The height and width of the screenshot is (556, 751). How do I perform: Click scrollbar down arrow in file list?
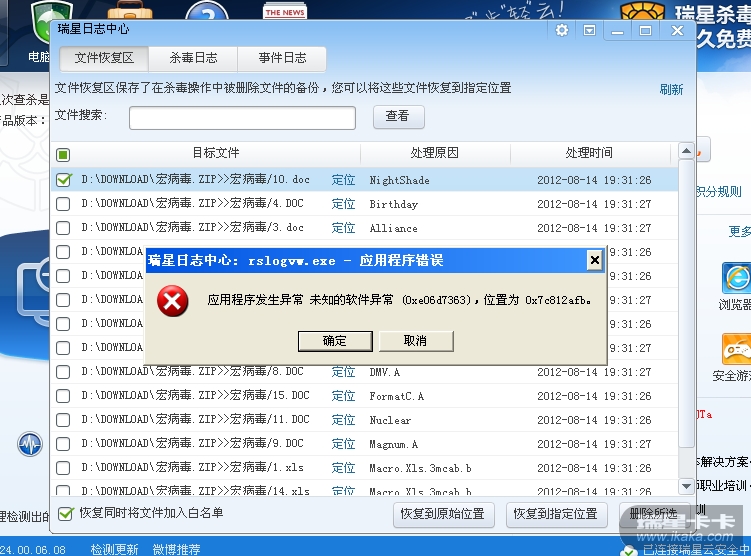(x=686, y=486)
